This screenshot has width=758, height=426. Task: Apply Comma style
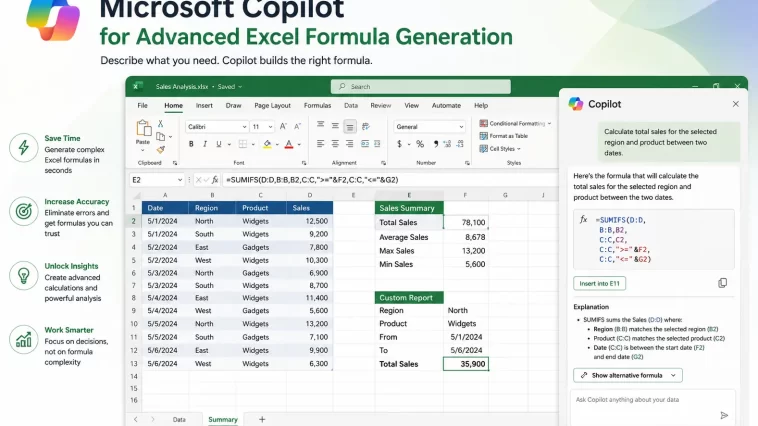pos(436,144)
